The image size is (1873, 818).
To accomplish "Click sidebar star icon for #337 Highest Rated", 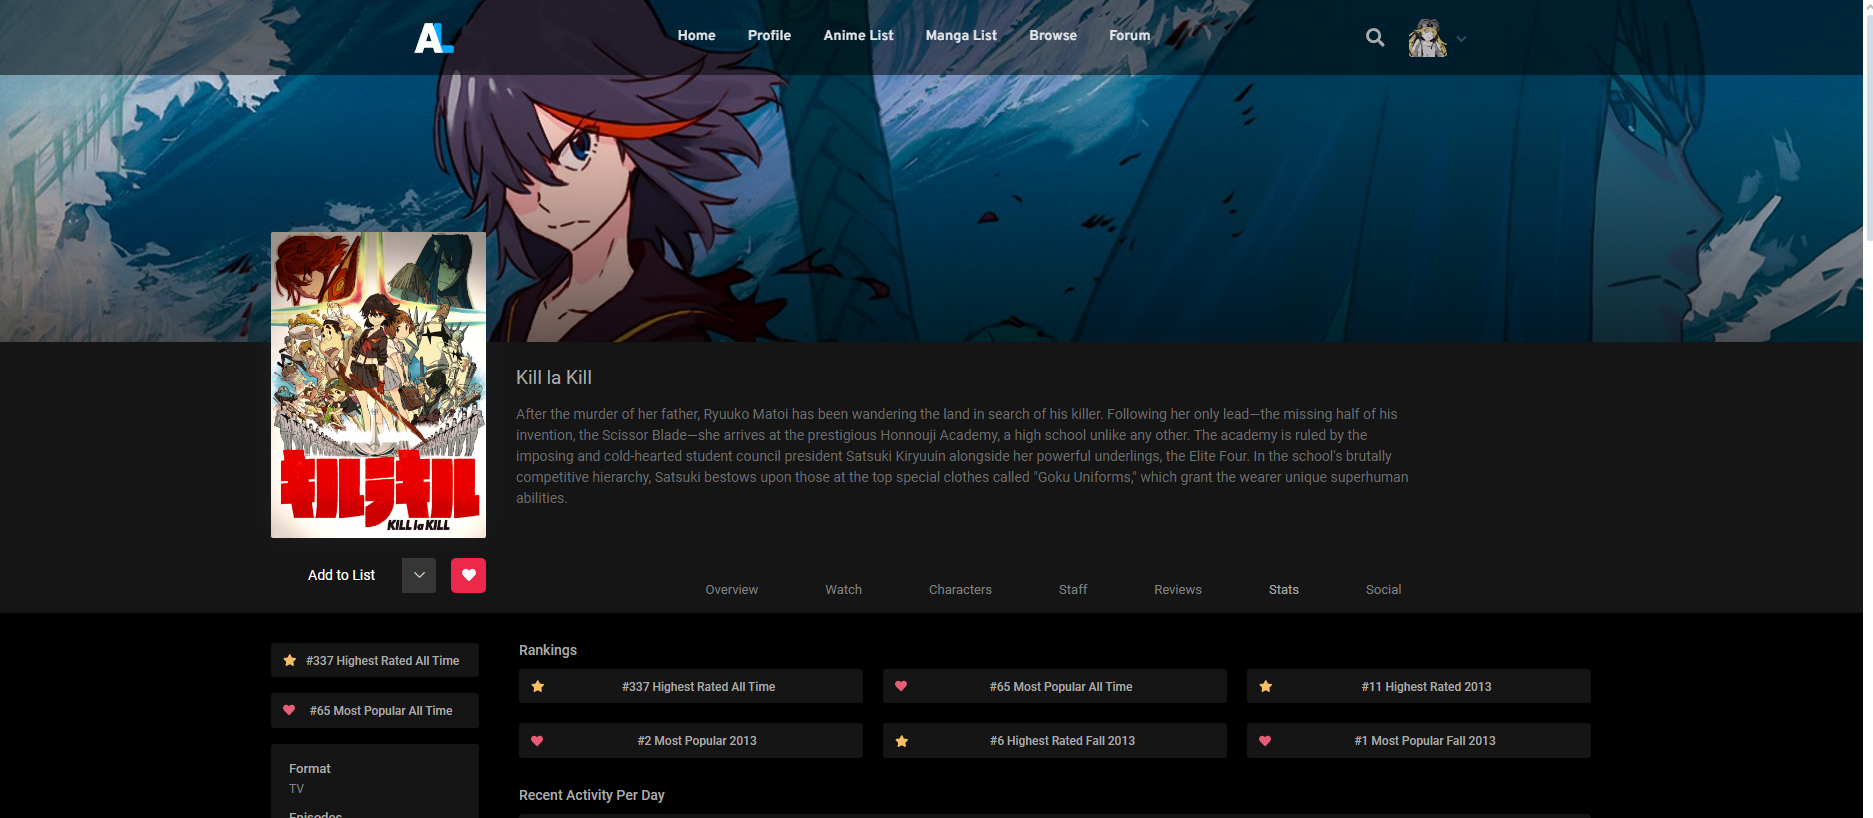I will coord(290,661).
